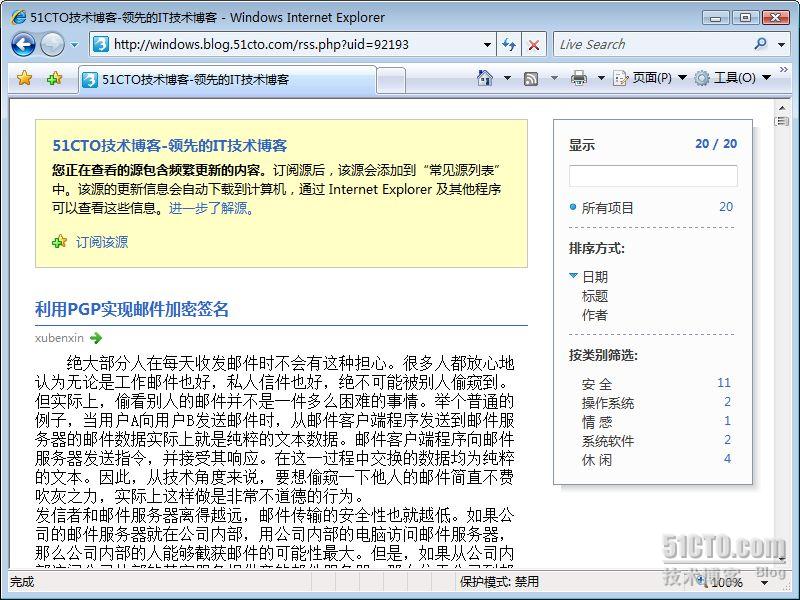Click the 进一步了解源 link
The image size is (800, 600).
(210, 208)
